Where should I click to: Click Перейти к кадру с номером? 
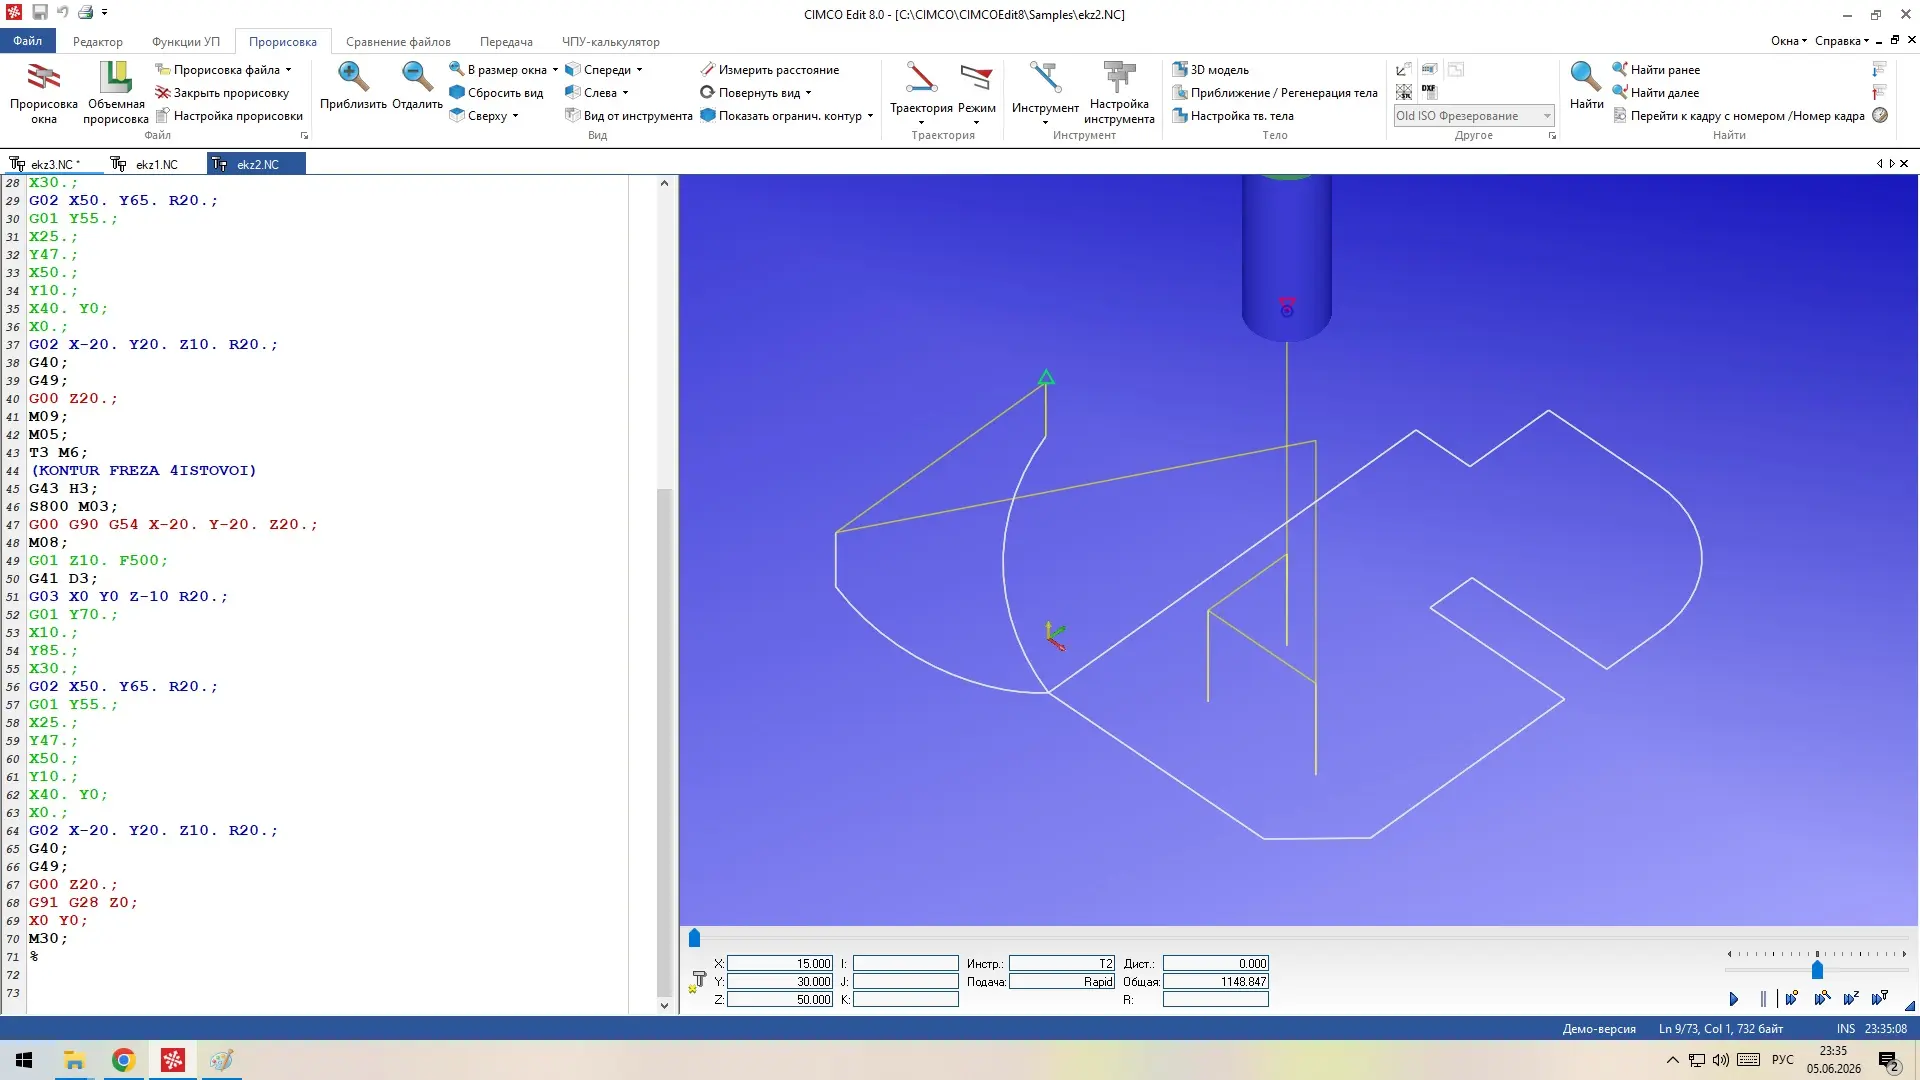coord(1739,115)
